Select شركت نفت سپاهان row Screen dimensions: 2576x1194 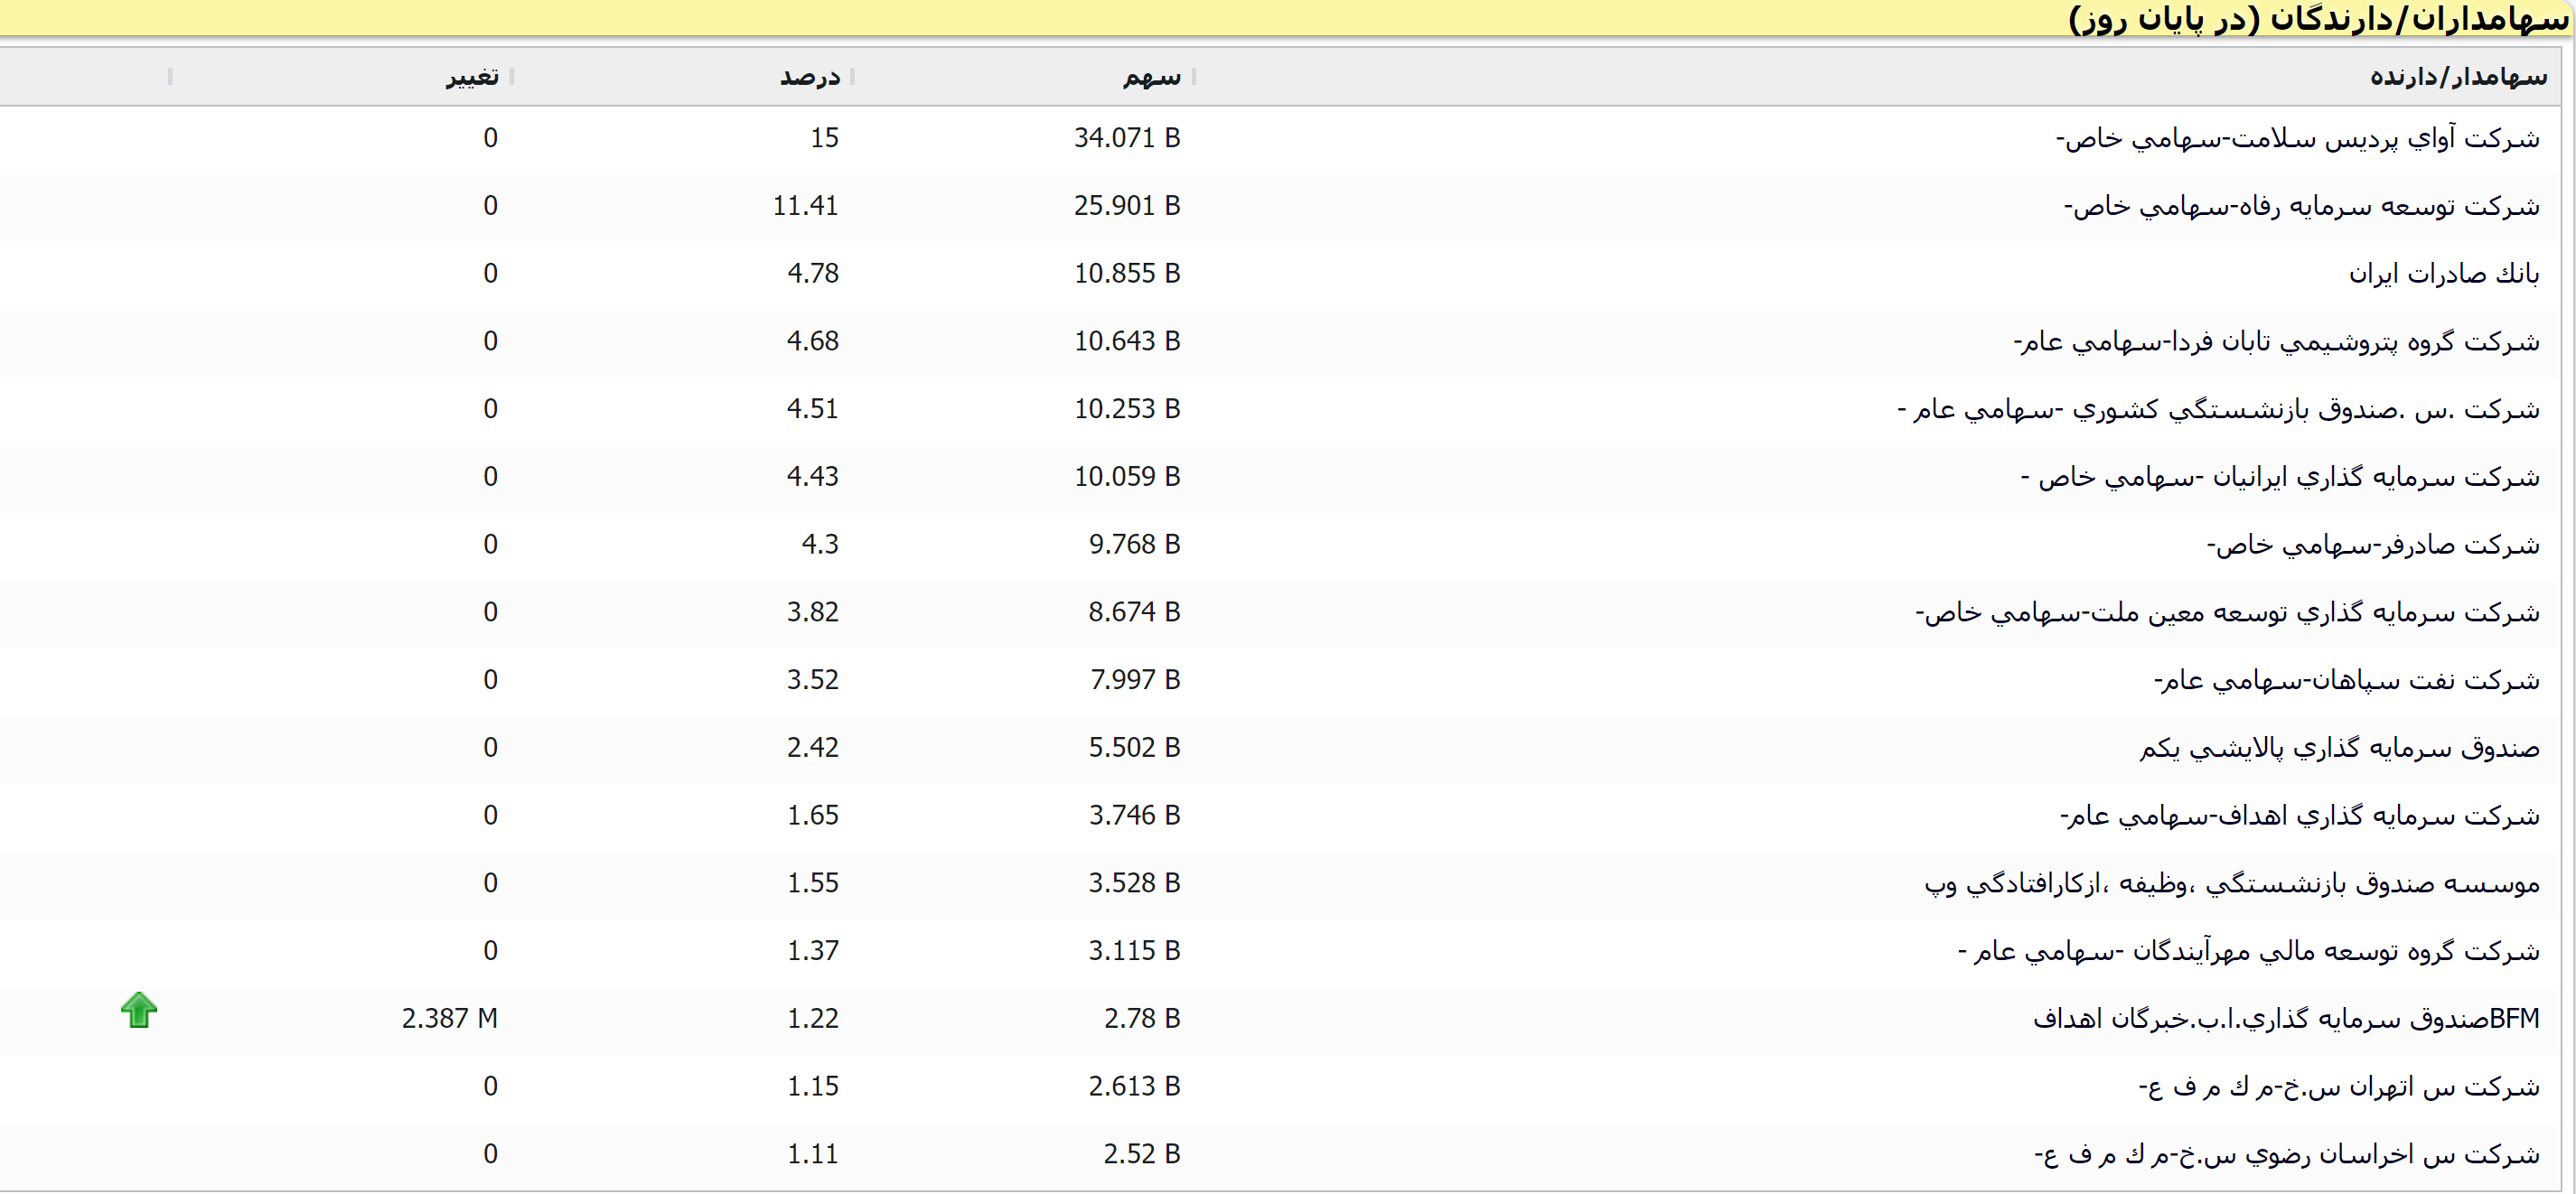[x=2346, y=680]
